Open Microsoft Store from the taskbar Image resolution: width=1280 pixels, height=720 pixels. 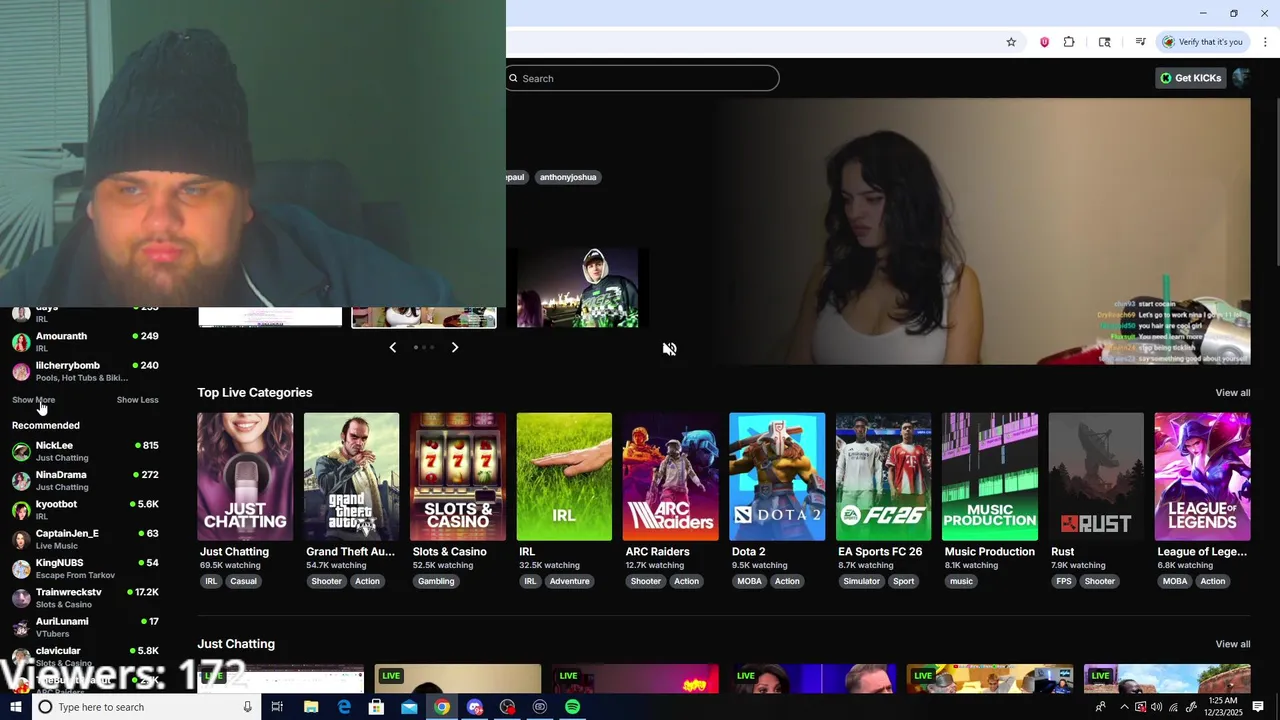[376, 707]
